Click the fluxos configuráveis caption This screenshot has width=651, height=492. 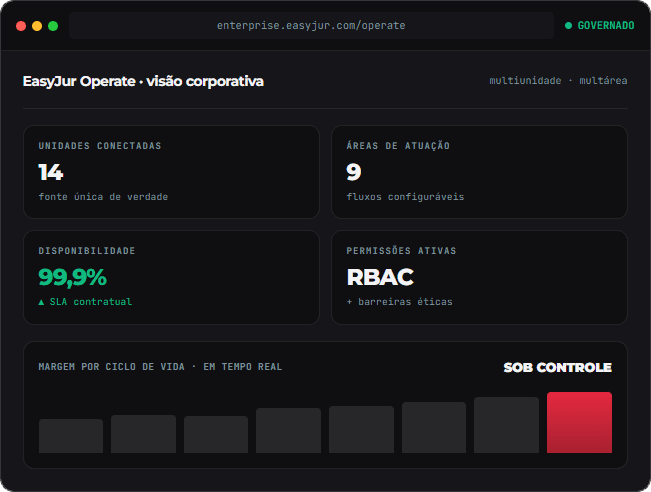coord(405,197)
